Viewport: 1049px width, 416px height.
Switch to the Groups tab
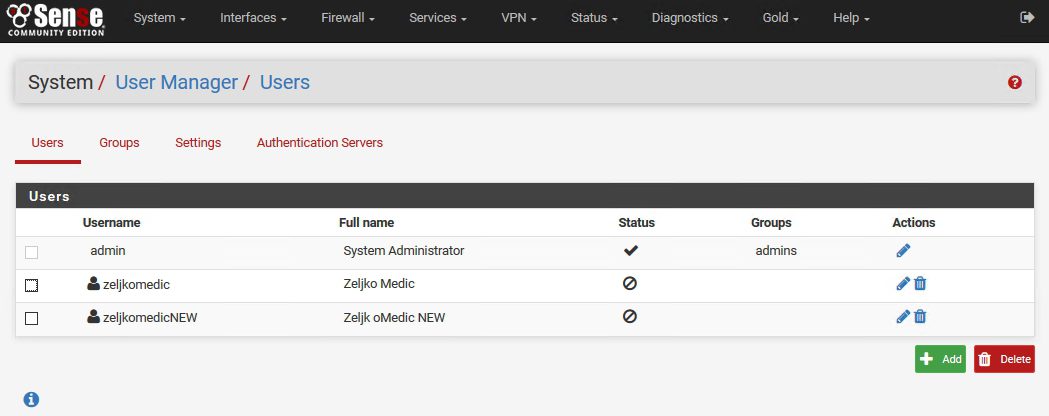point(119,143)
